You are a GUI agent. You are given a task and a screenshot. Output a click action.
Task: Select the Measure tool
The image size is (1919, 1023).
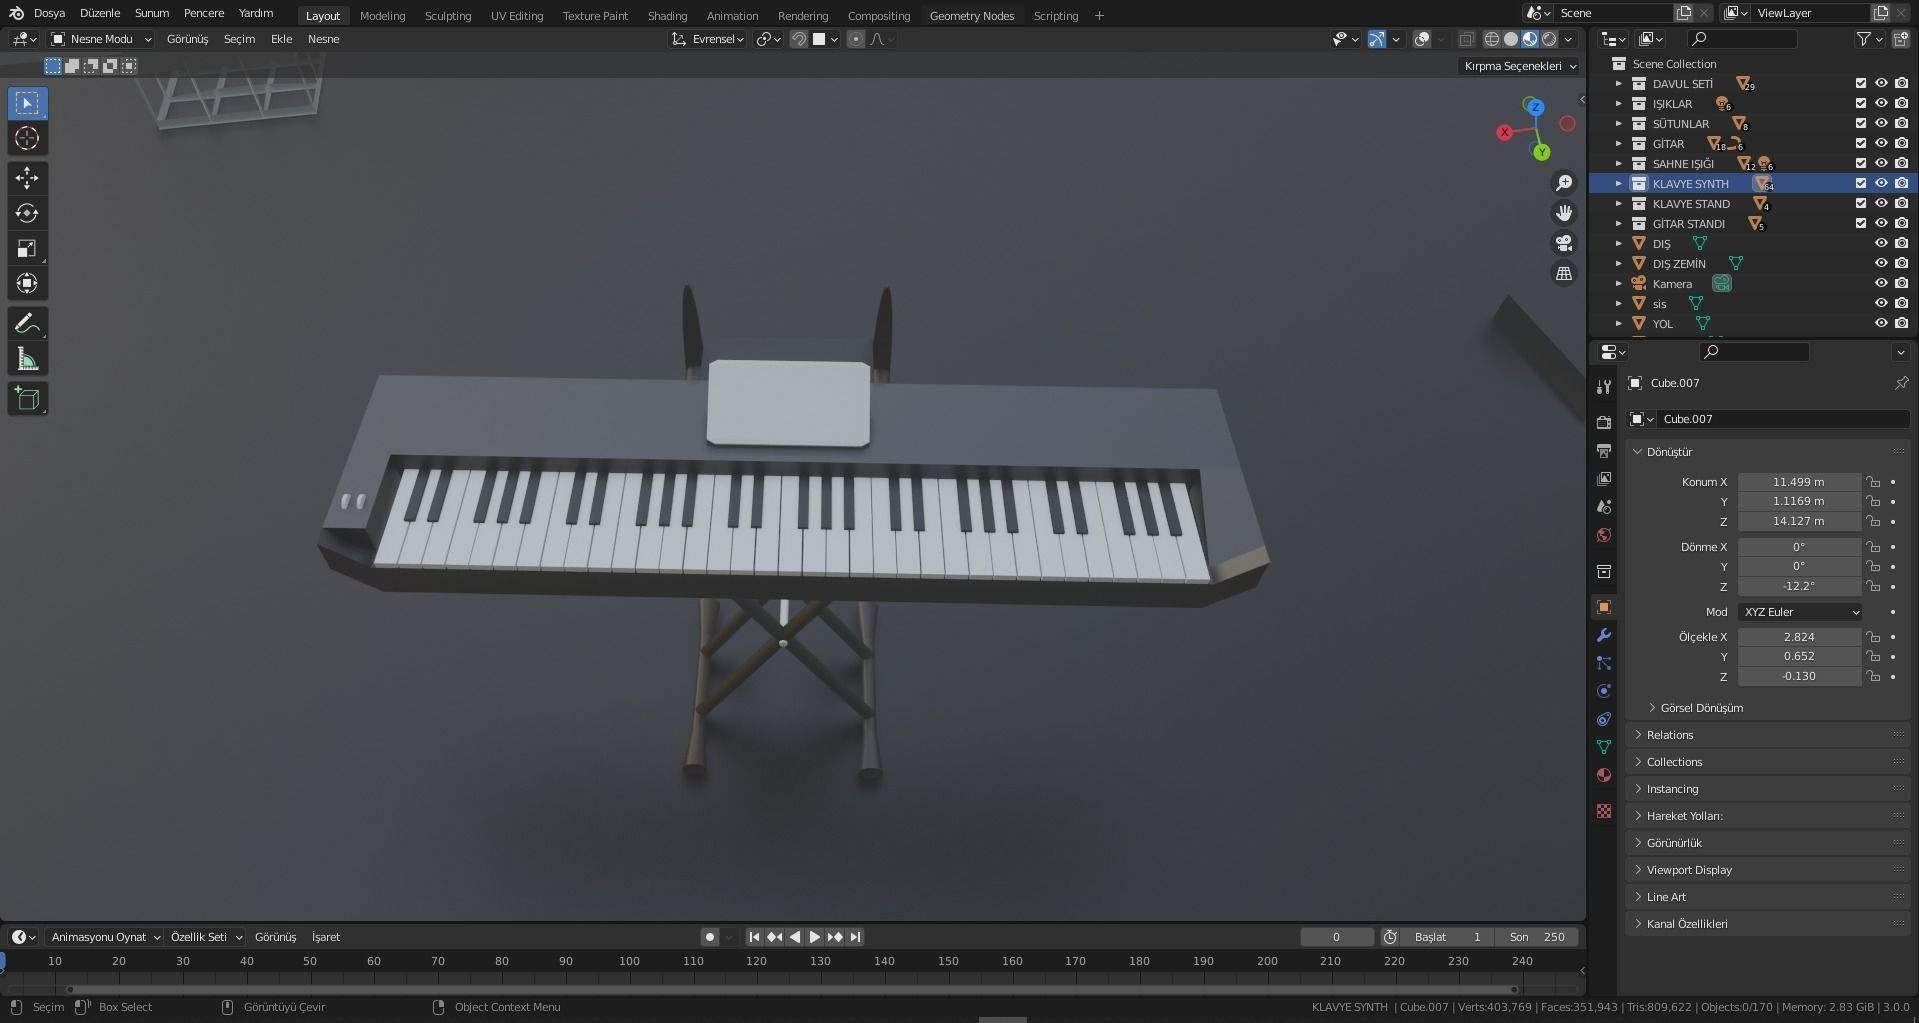(27, 358)
